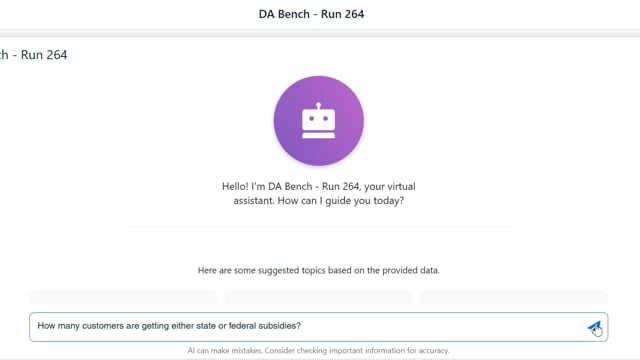Click 'How can I guide you today?' text
The height and width of the screenshot is (360, 640).
(x=340, y=201)
